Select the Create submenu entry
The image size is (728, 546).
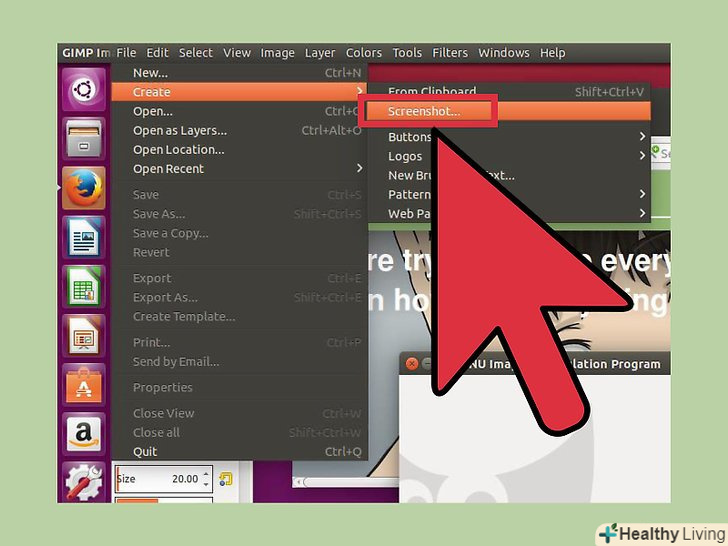click(x=239, y=92)
